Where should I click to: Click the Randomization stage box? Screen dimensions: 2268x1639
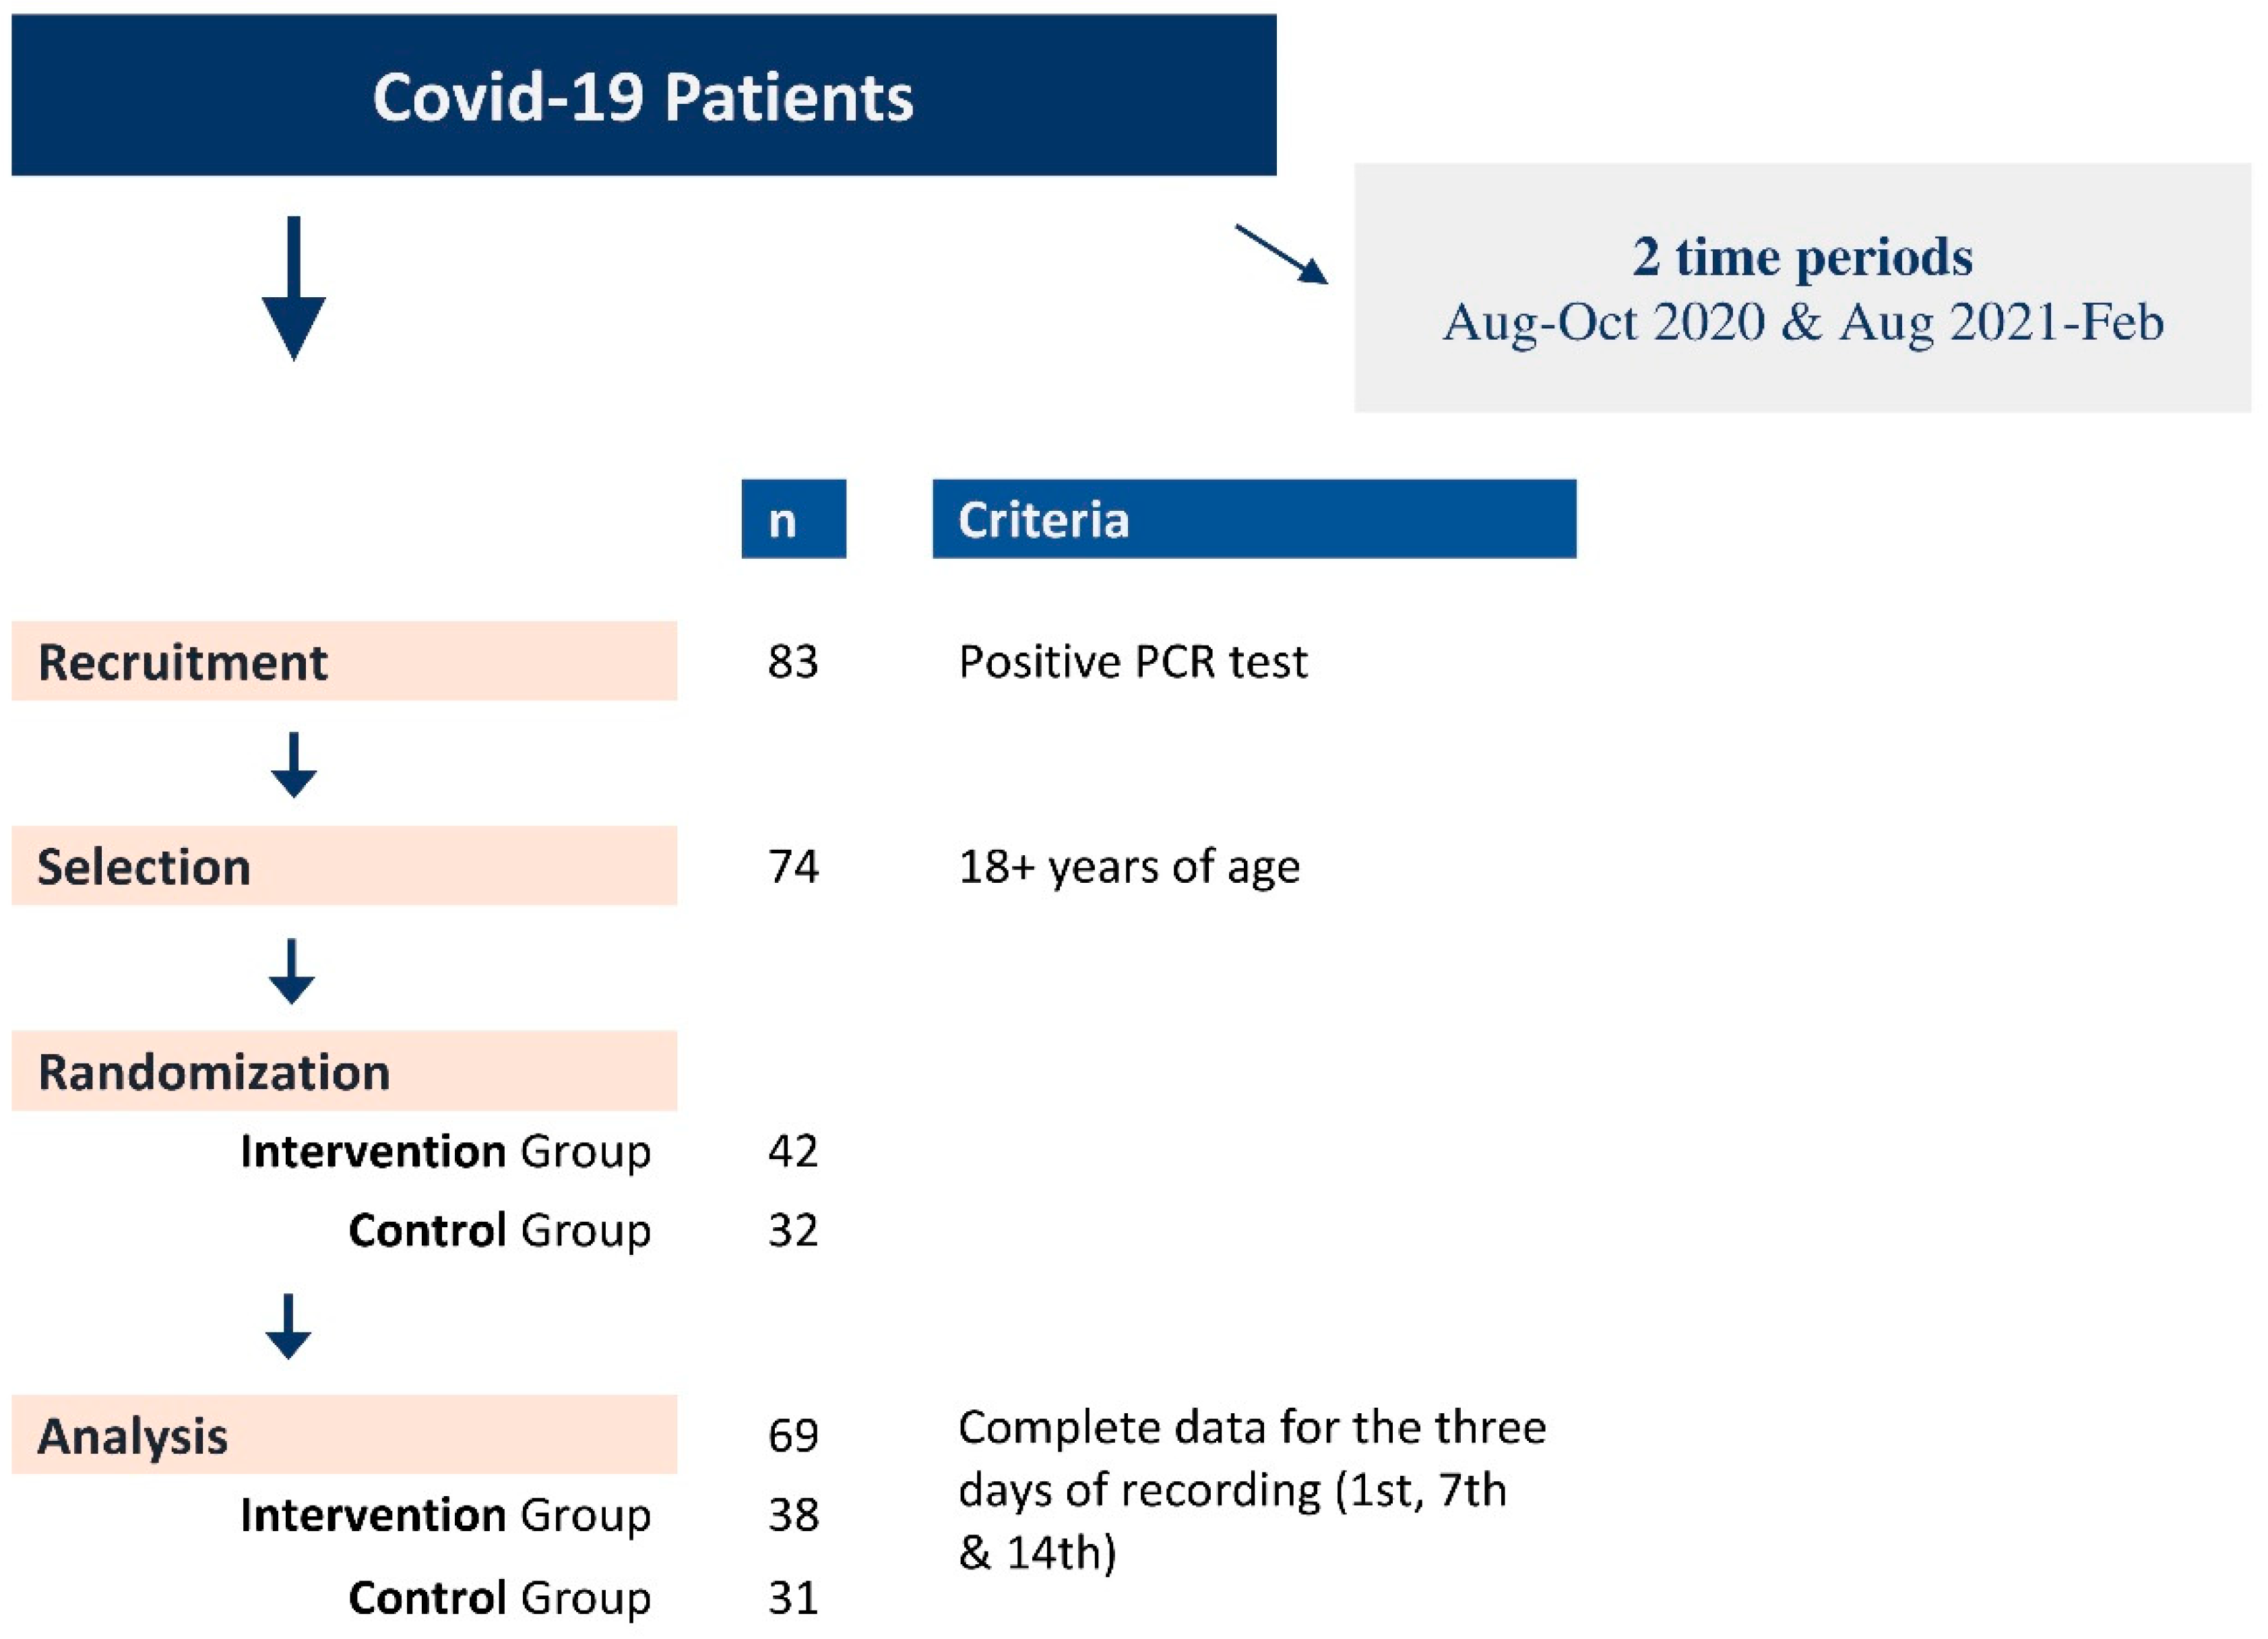[344, 1071]
